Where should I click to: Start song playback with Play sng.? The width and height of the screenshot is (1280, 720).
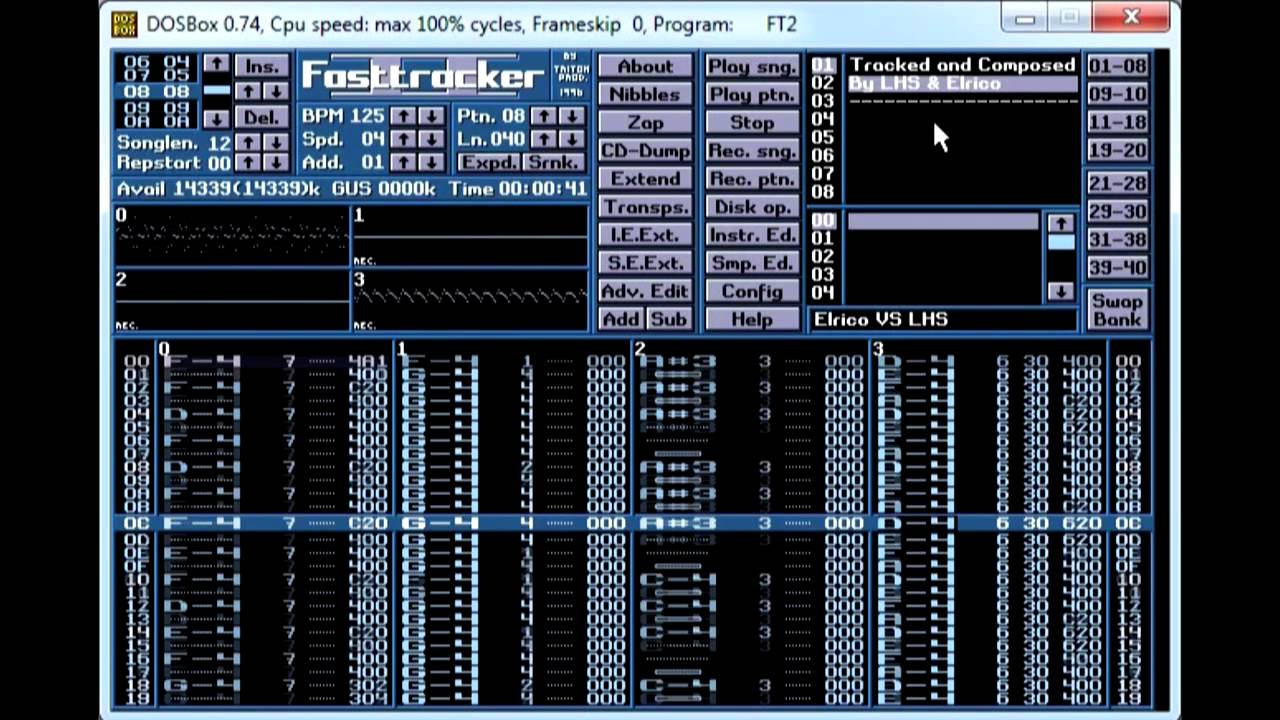tap(752, 67)
